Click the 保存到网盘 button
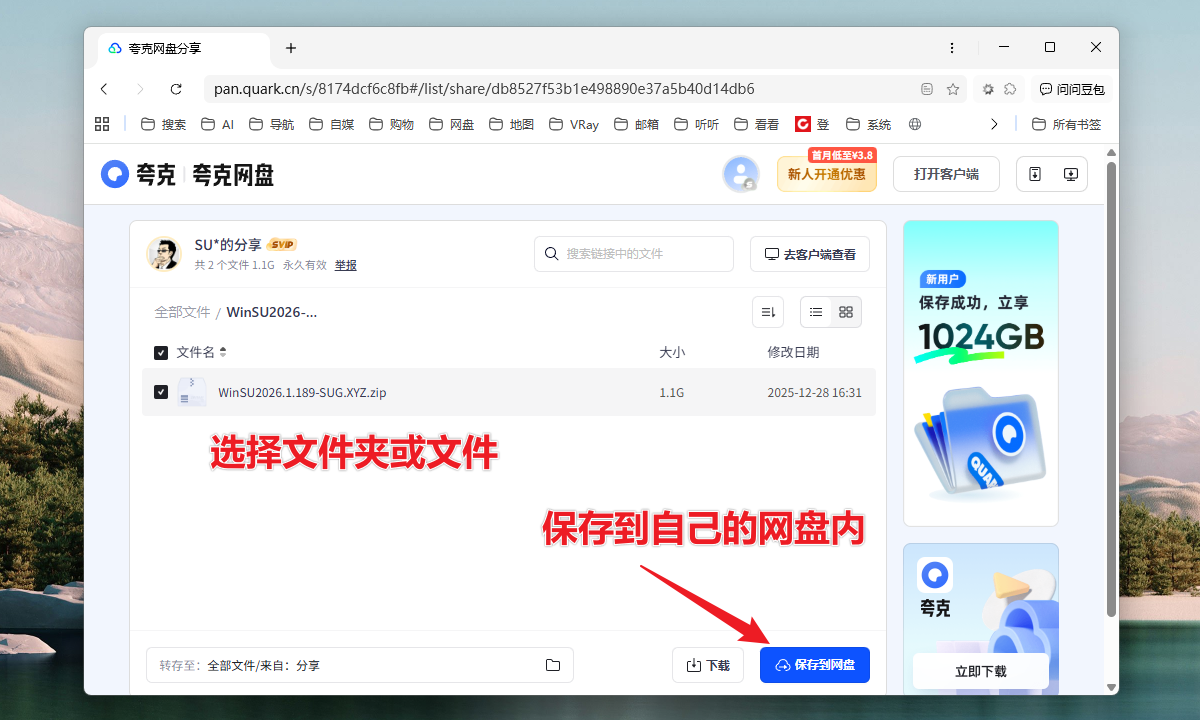 click(x=814, y=665)
